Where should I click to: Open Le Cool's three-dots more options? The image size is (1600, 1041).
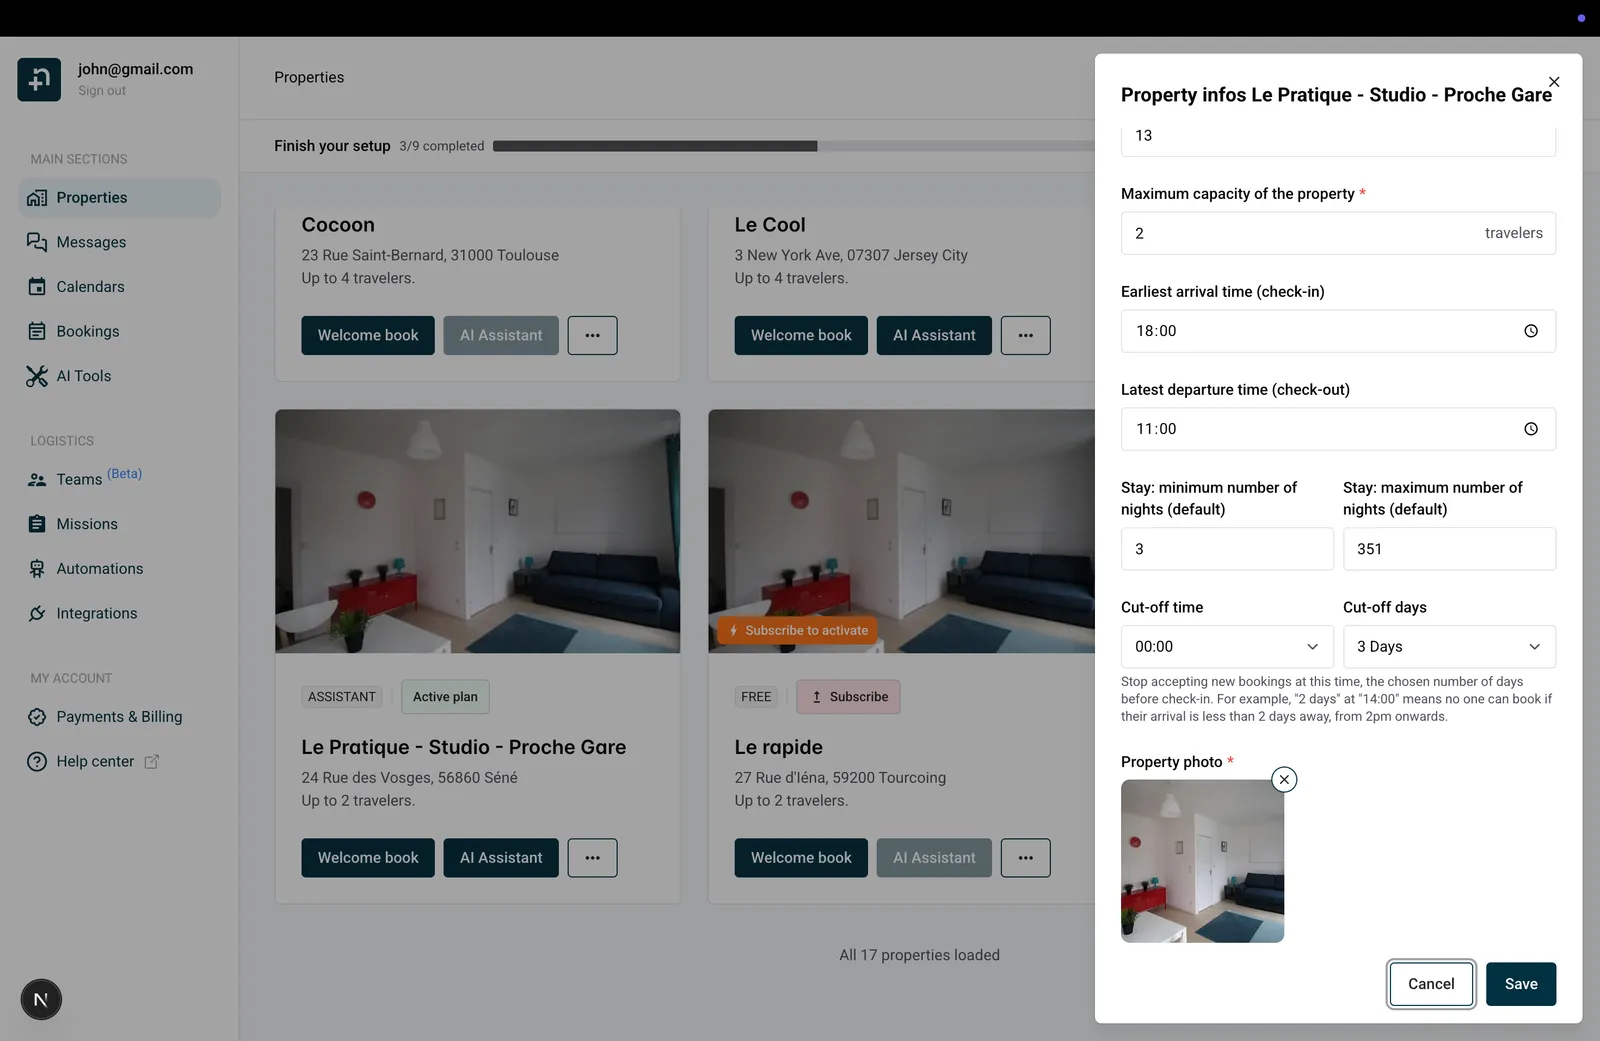[x=1025, y=335]
